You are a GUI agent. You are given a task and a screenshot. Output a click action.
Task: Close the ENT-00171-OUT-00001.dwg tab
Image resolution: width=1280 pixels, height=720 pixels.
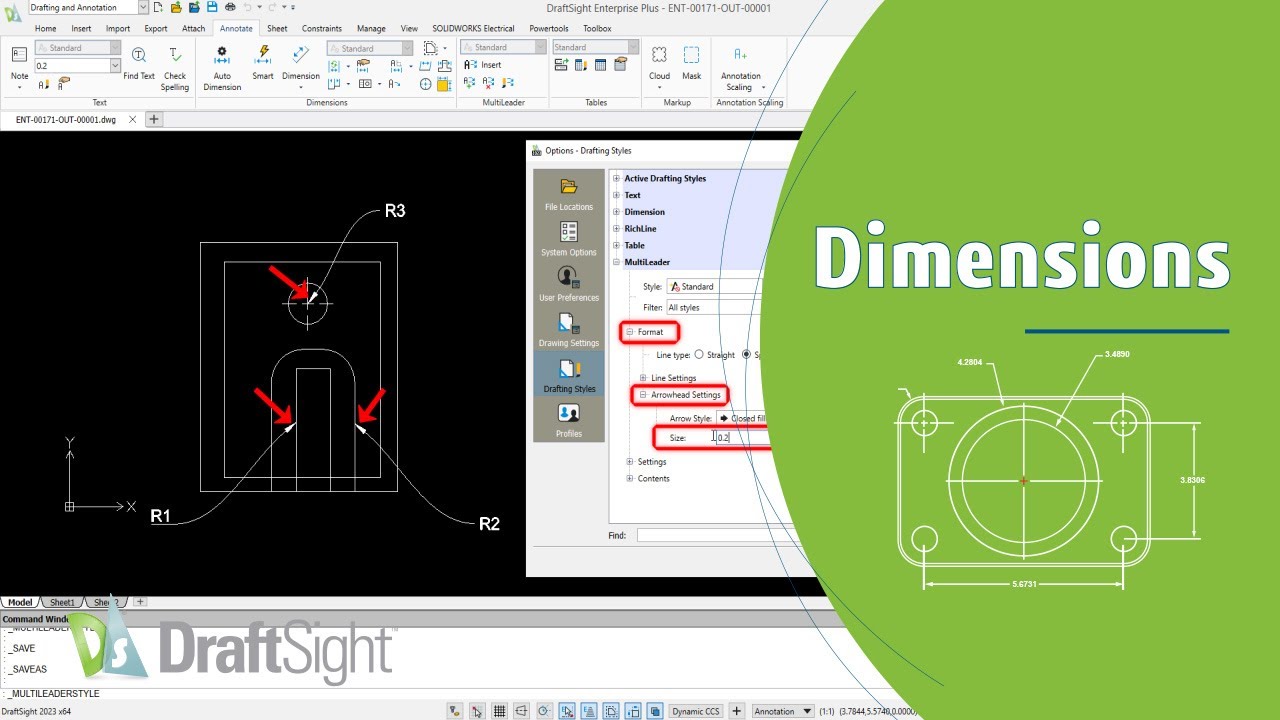pos(133,119)
